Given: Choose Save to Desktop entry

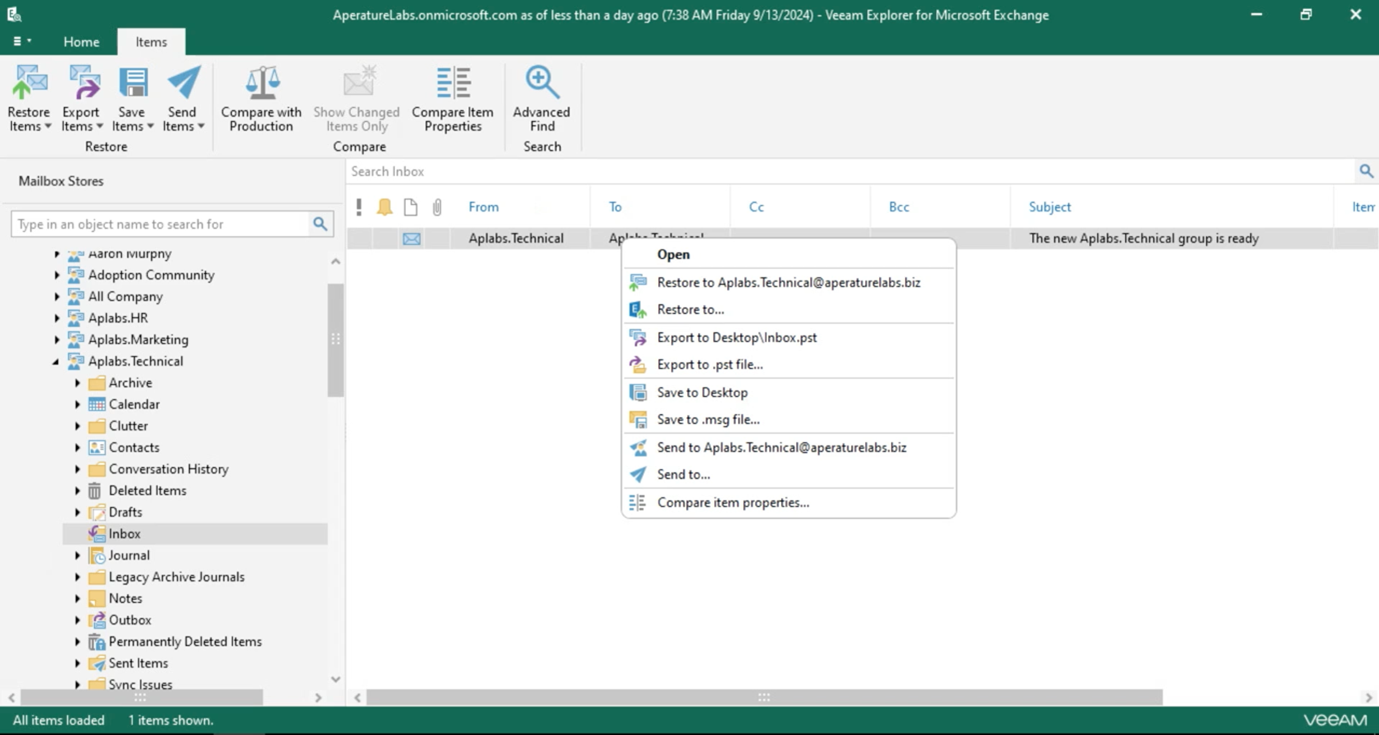Looking at the screenshot, I should (788, 392).
